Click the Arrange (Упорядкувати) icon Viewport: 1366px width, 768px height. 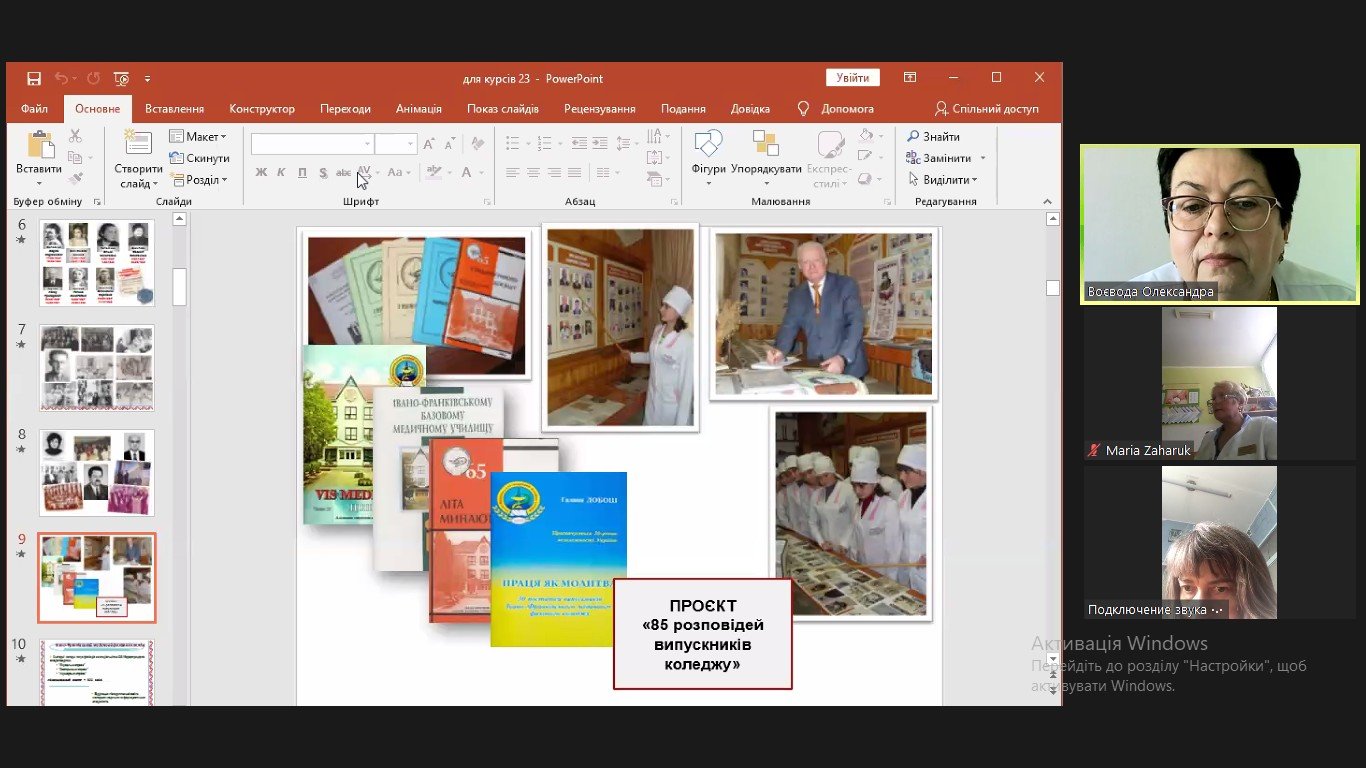pos(766,146)
